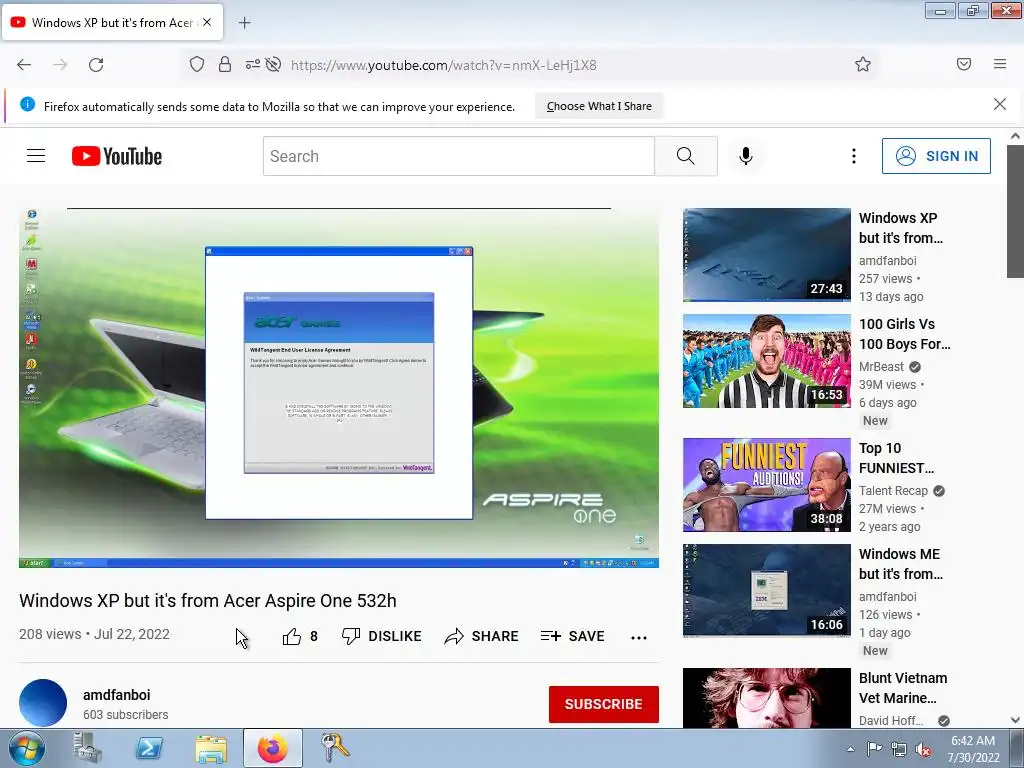1024x768 pixels.
Task: Open the tracking protection shield icon
Action: pyautogui.click(x=197, y=64)
